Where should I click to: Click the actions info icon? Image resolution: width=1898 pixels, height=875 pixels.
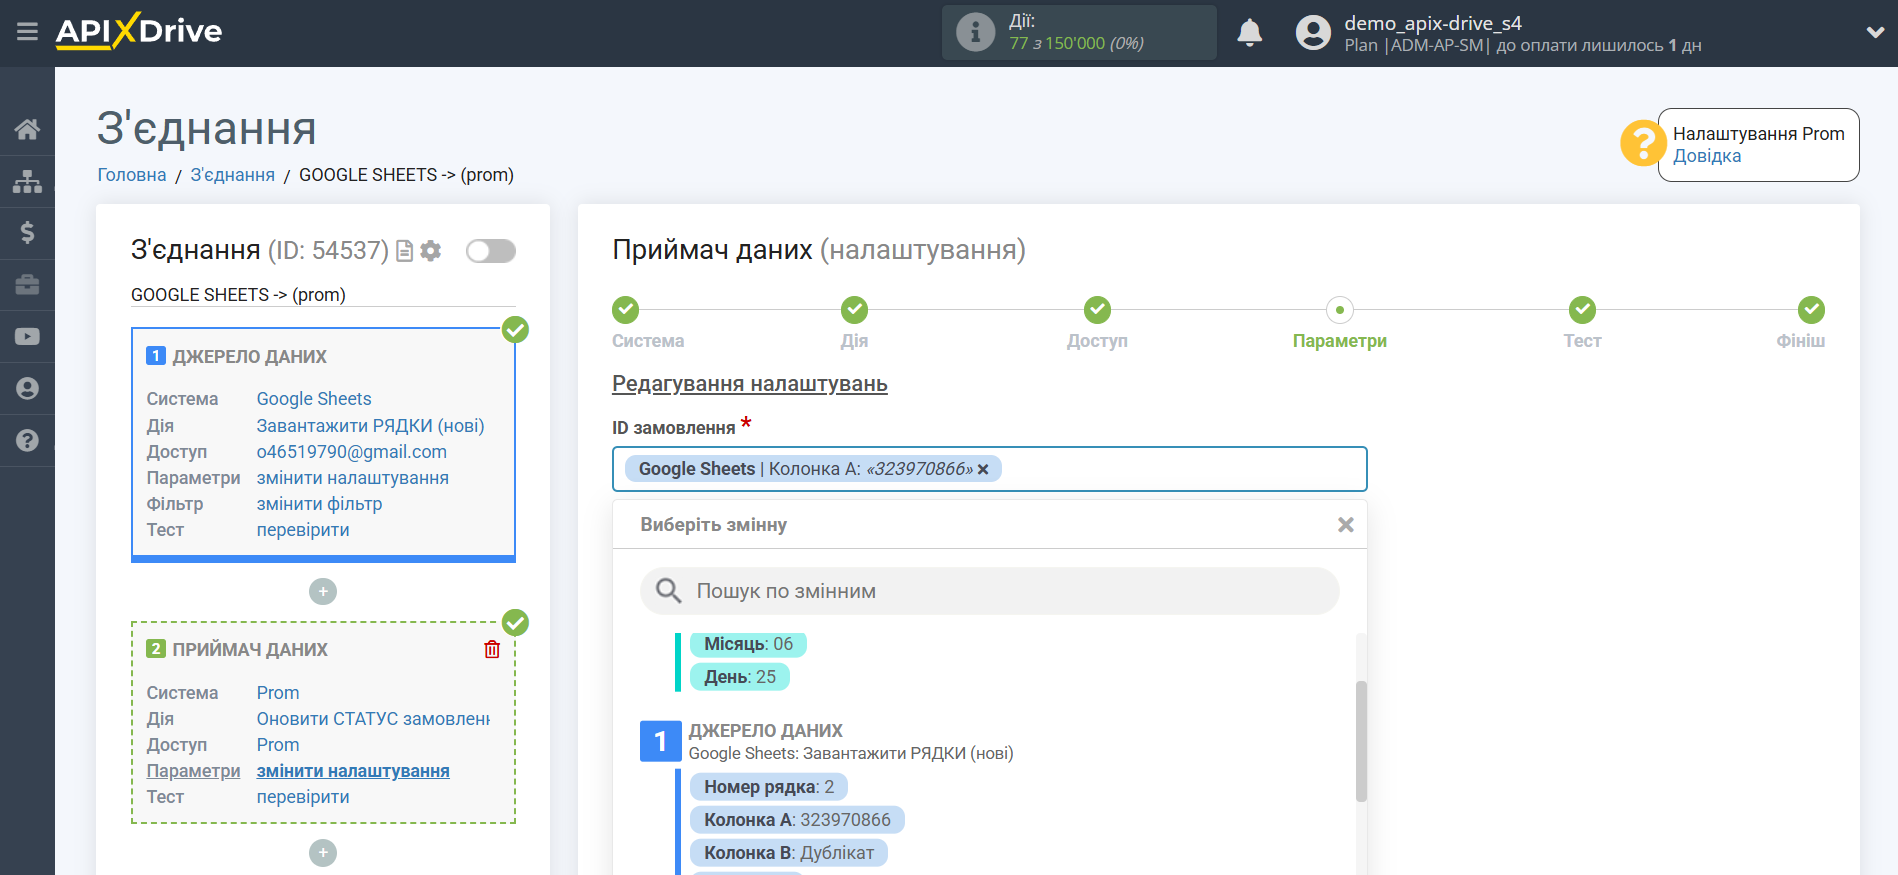click(975, 32)
